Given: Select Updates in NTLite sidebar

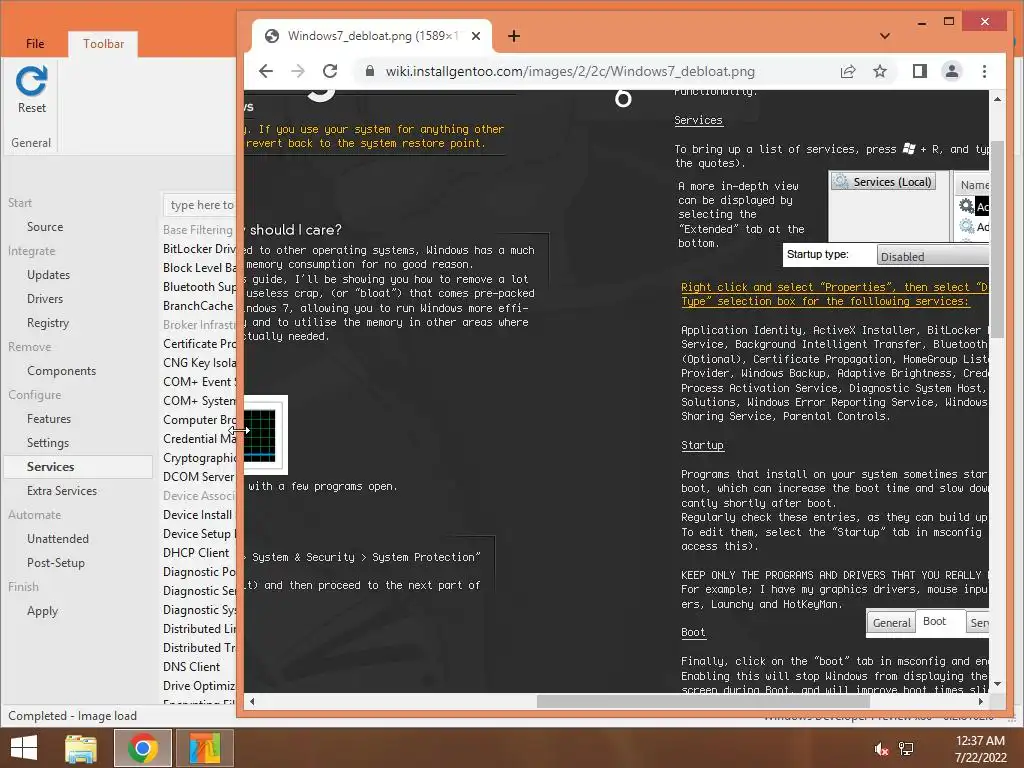Looking at the screenshot, I should point(48,275).
